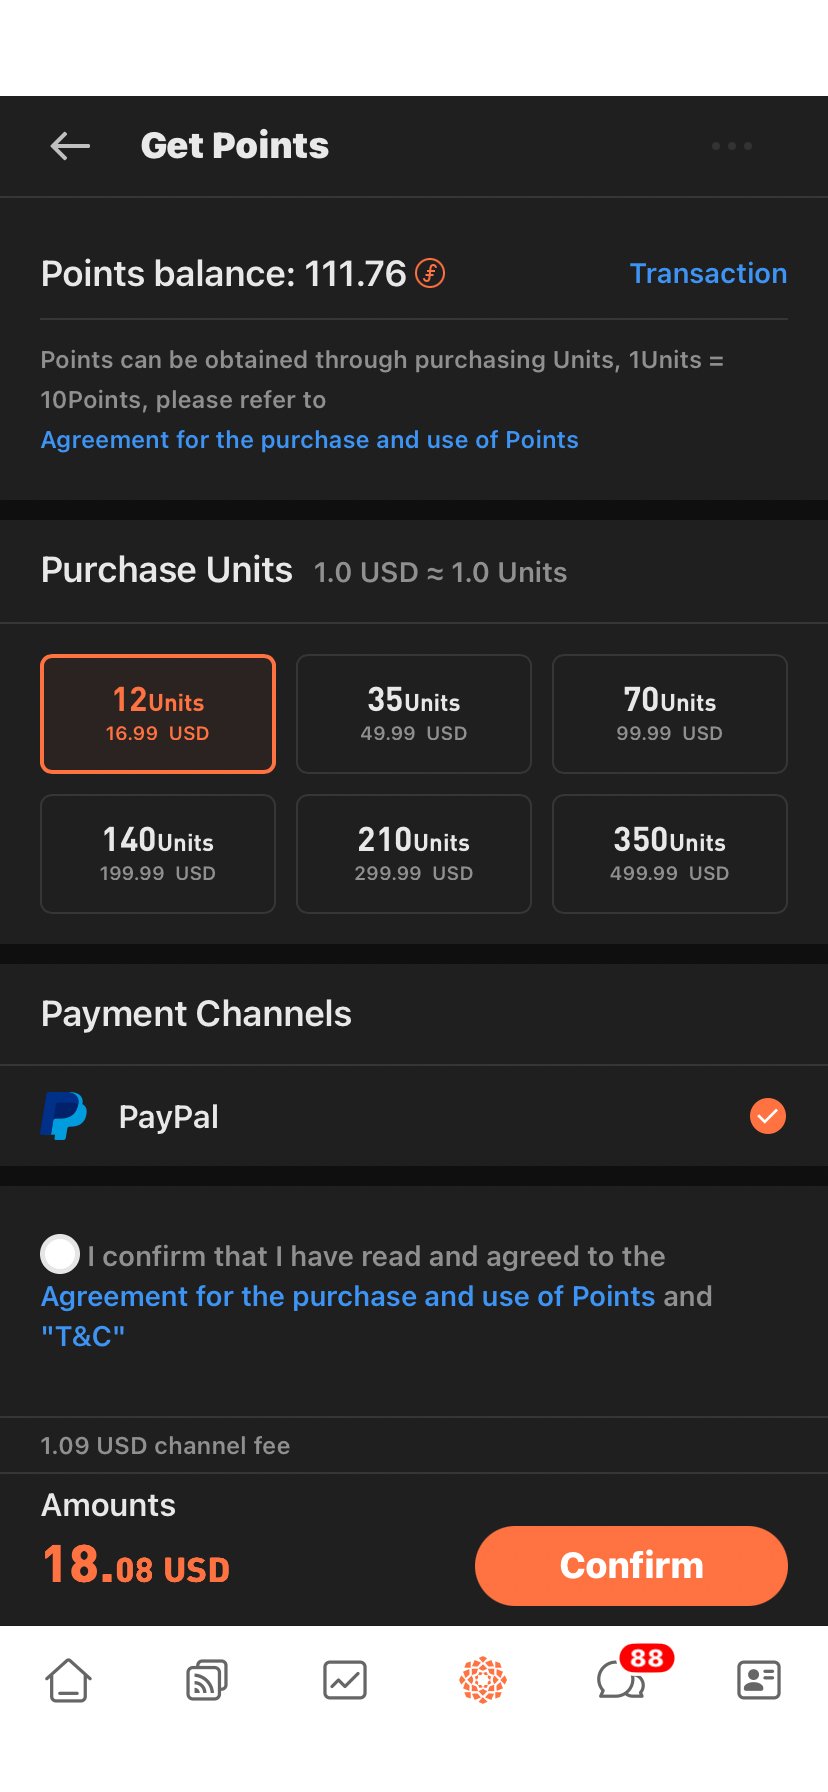Screen dimensions: 828x1792
Task: Toggle the PayPal selected checkmark
Action: point(768,1116)
